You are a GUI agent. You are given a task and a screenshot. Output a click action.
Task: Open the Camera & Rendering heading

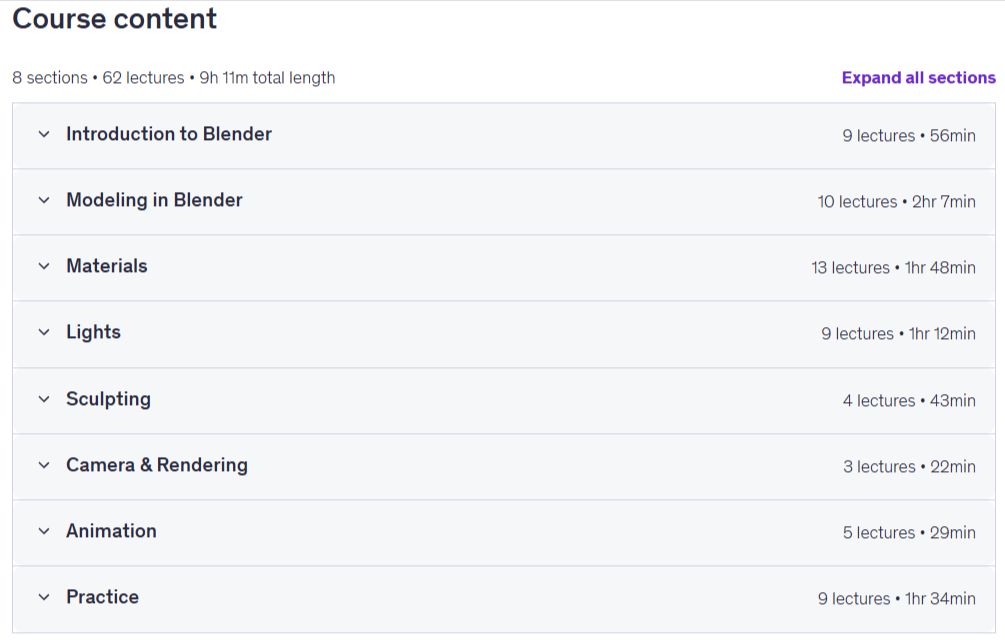156,465
